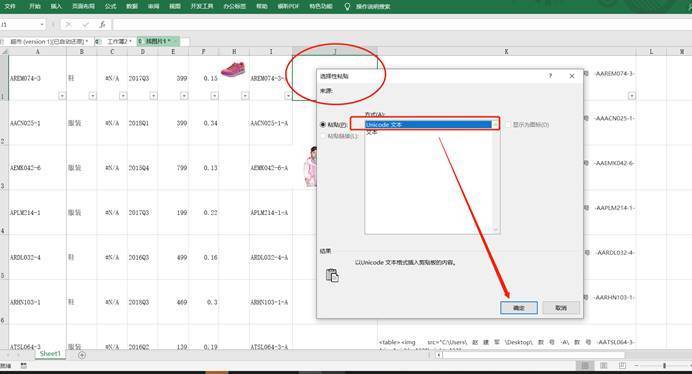692x374 pixels.
Task: Open the filter dropdown in column K
Action: coord(632,95)
